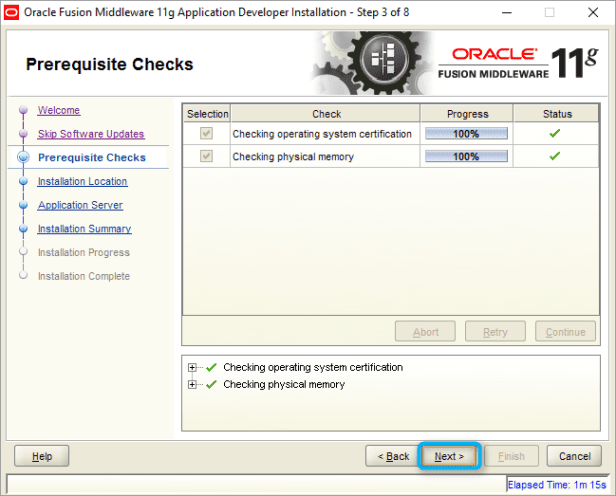Click the Continue button
Image resolution: width=616 pixels, height=496 pixels.
(565, 332)
